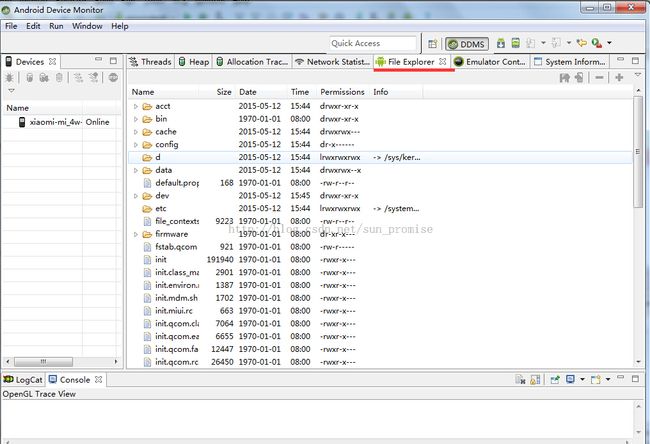Screen dimensions: 650x444
Task: Click the Cause GC trash icon
Action: pyautogui.click(x=59, y=78)
